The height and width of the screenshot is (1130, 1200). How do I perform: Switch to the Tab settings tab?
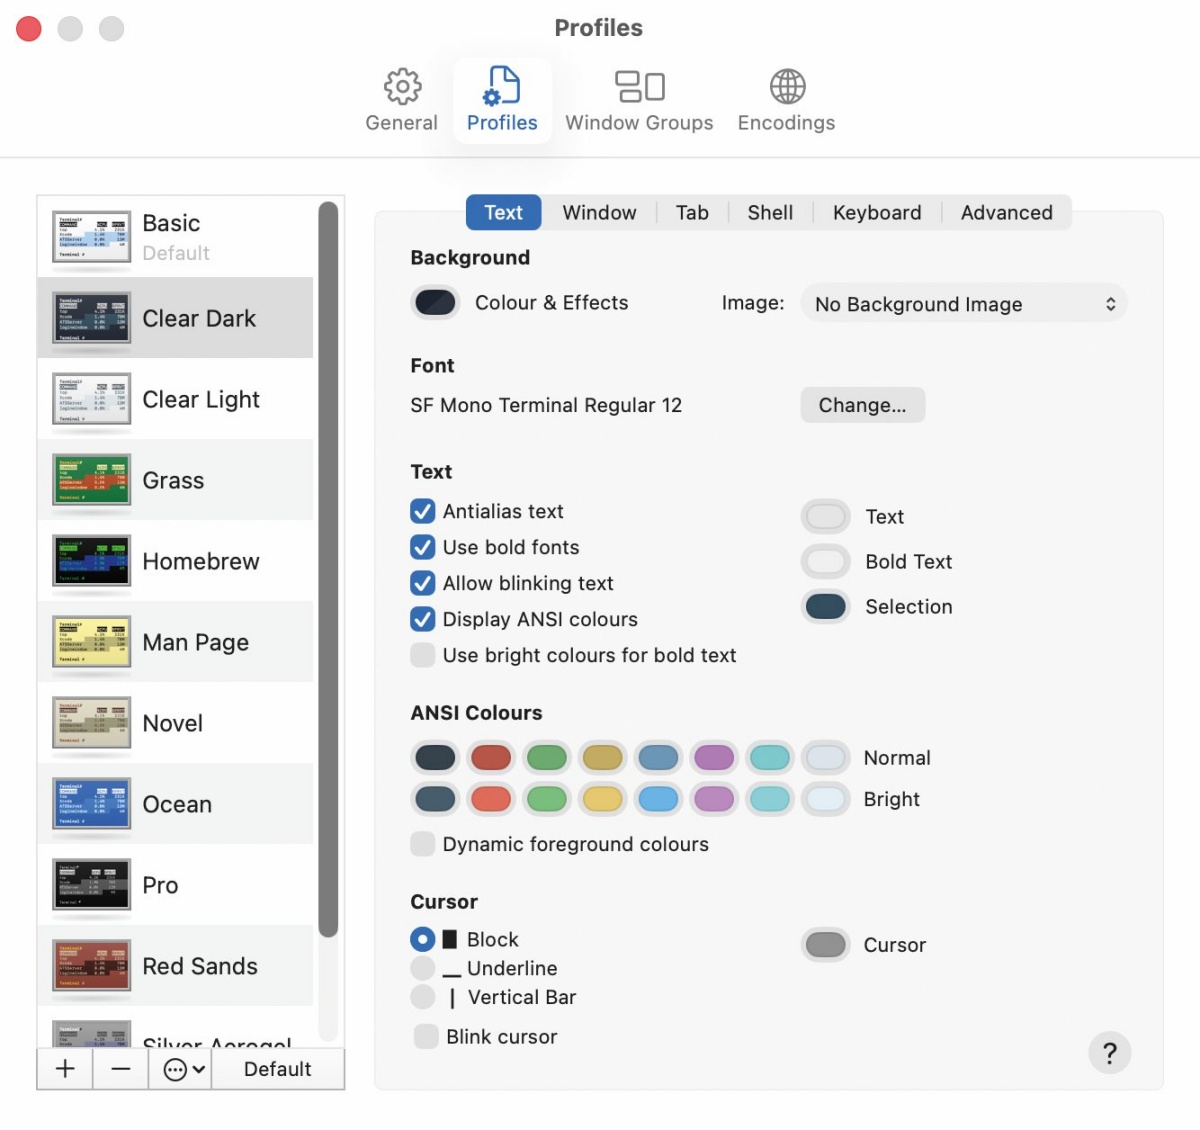692,212
